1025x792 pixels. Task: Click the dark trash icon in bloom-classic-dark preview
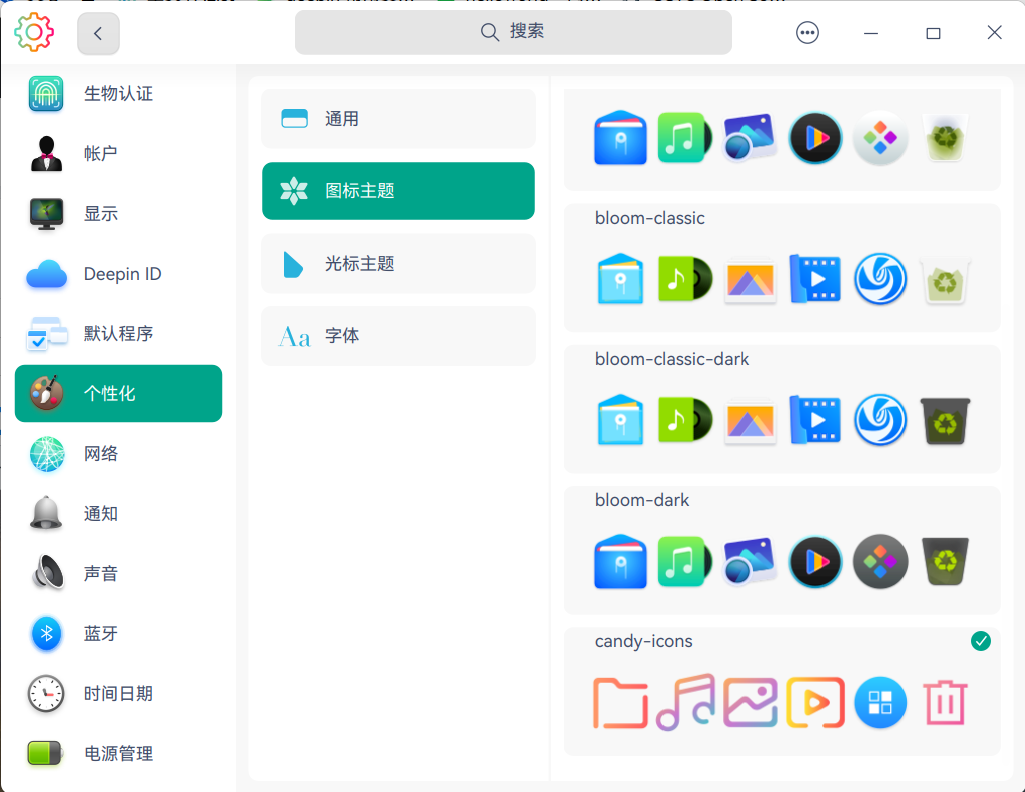(945, 421)
